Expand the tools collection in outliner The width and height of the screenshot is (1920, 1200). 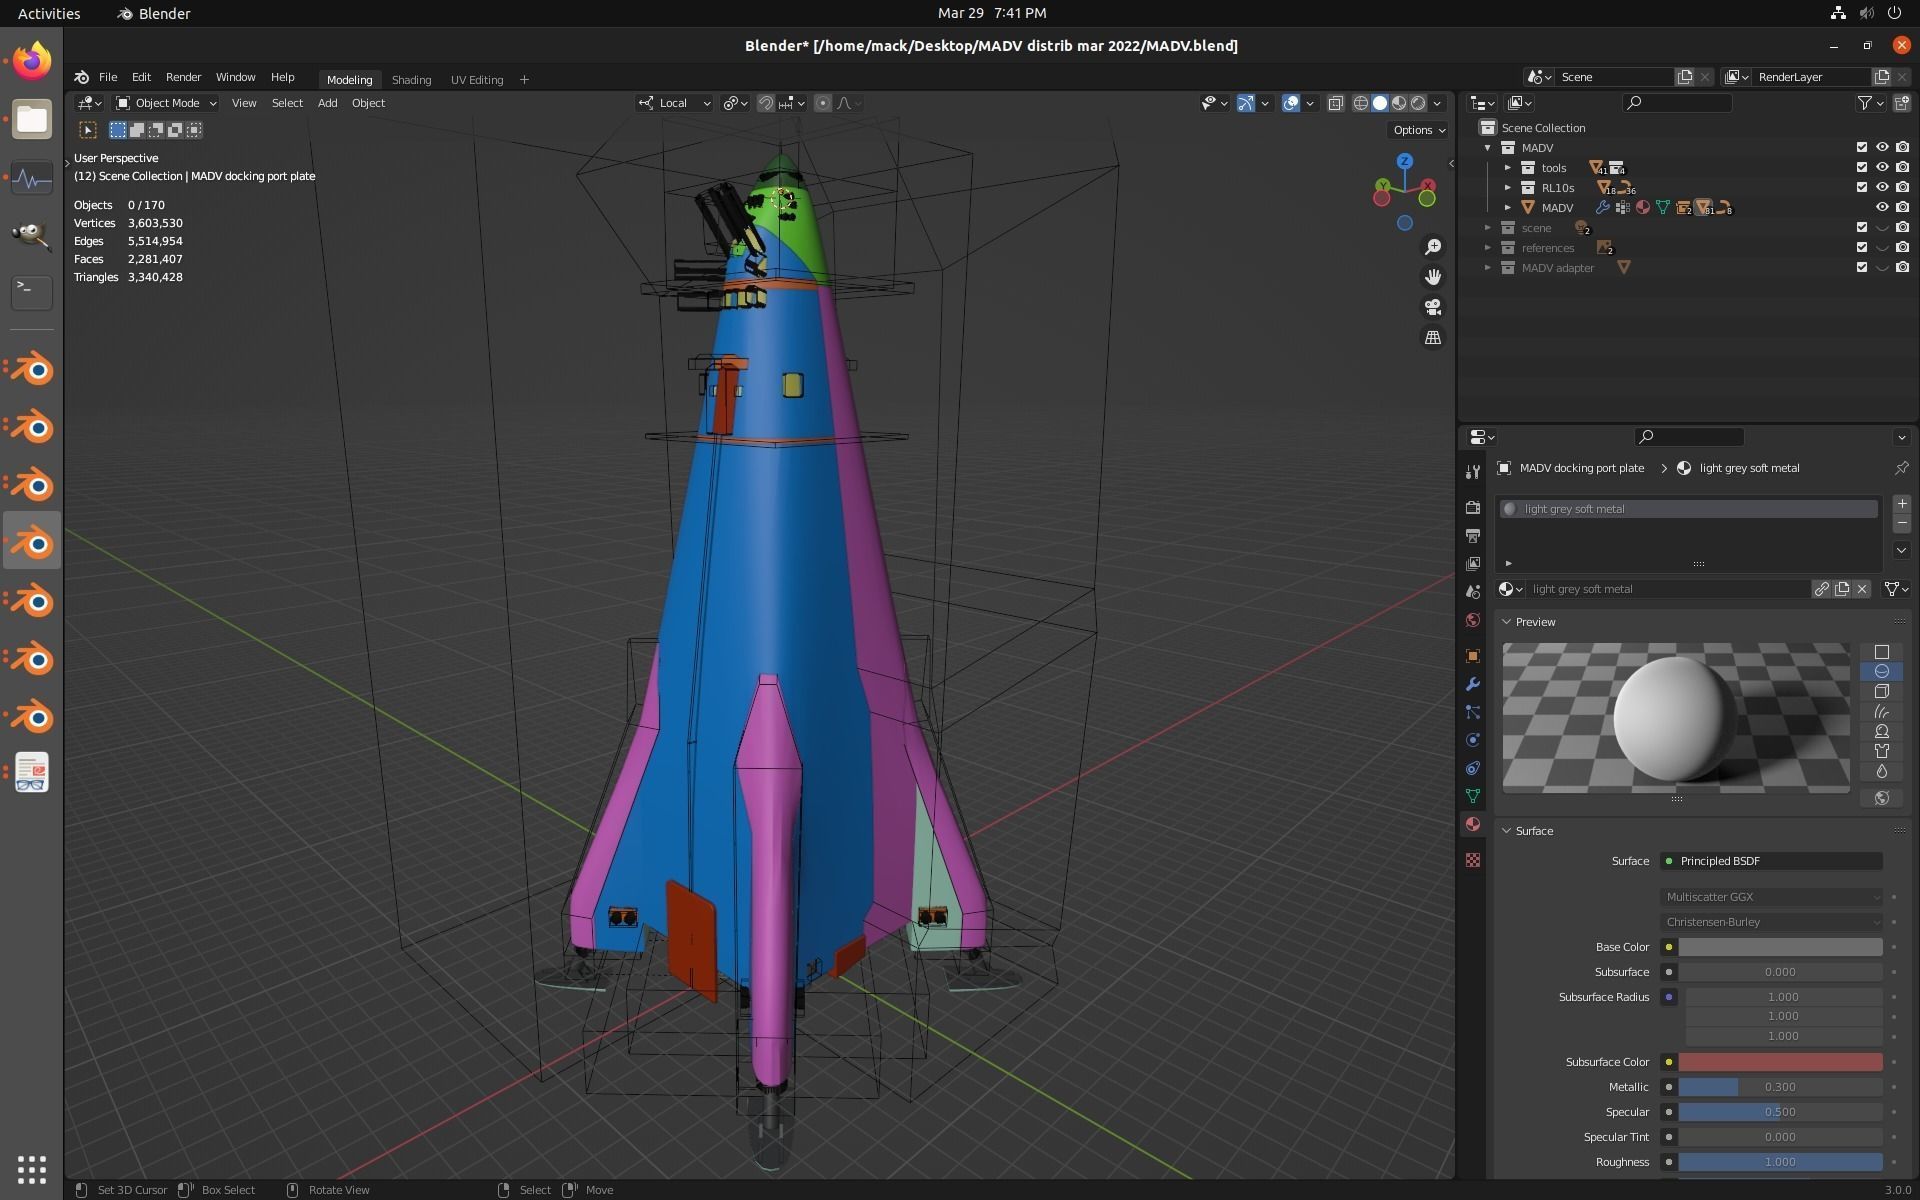1508,168
